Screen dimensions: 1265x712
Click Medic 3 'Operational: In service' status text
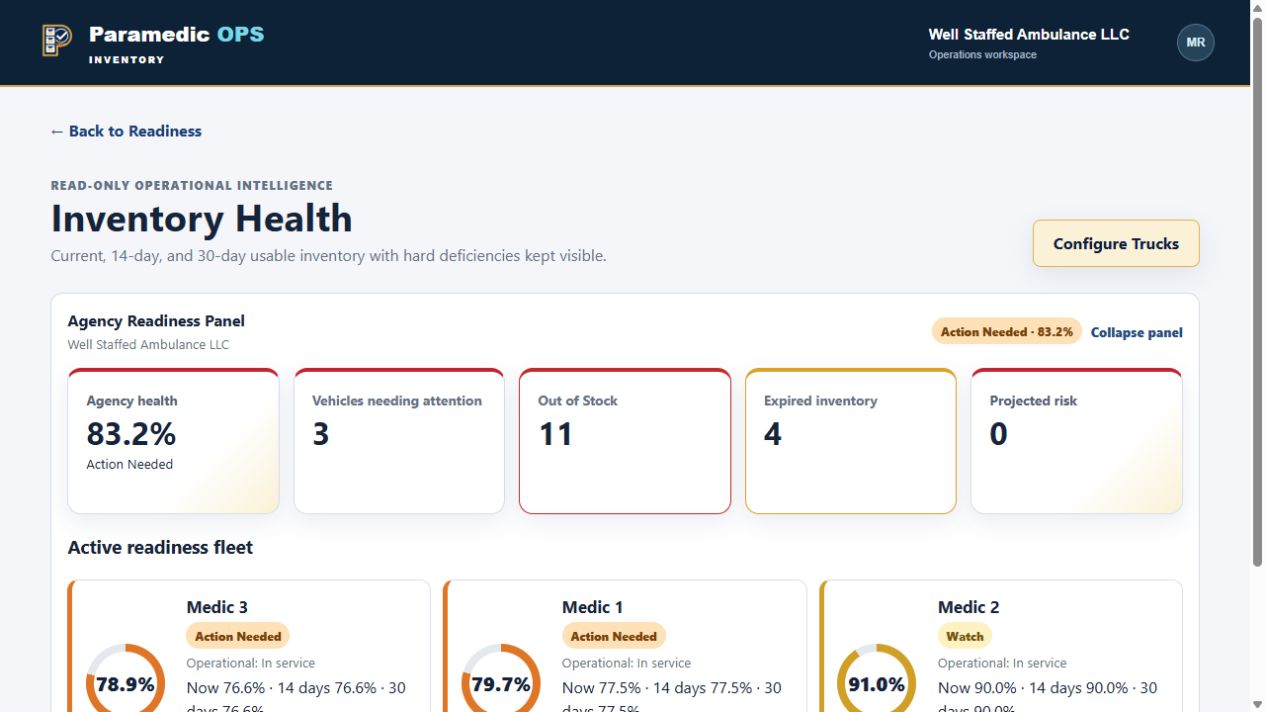click(x=250, y=663)
